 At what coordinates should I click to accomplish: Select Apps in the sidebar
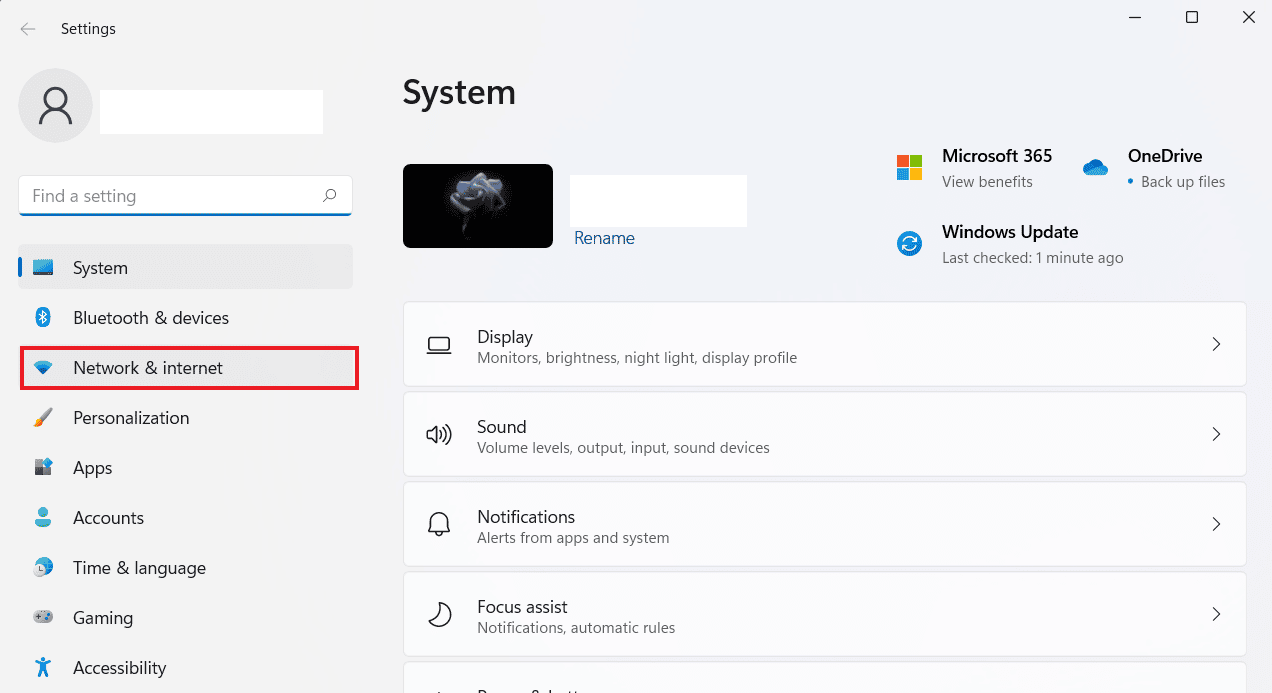tap(186, 467)
